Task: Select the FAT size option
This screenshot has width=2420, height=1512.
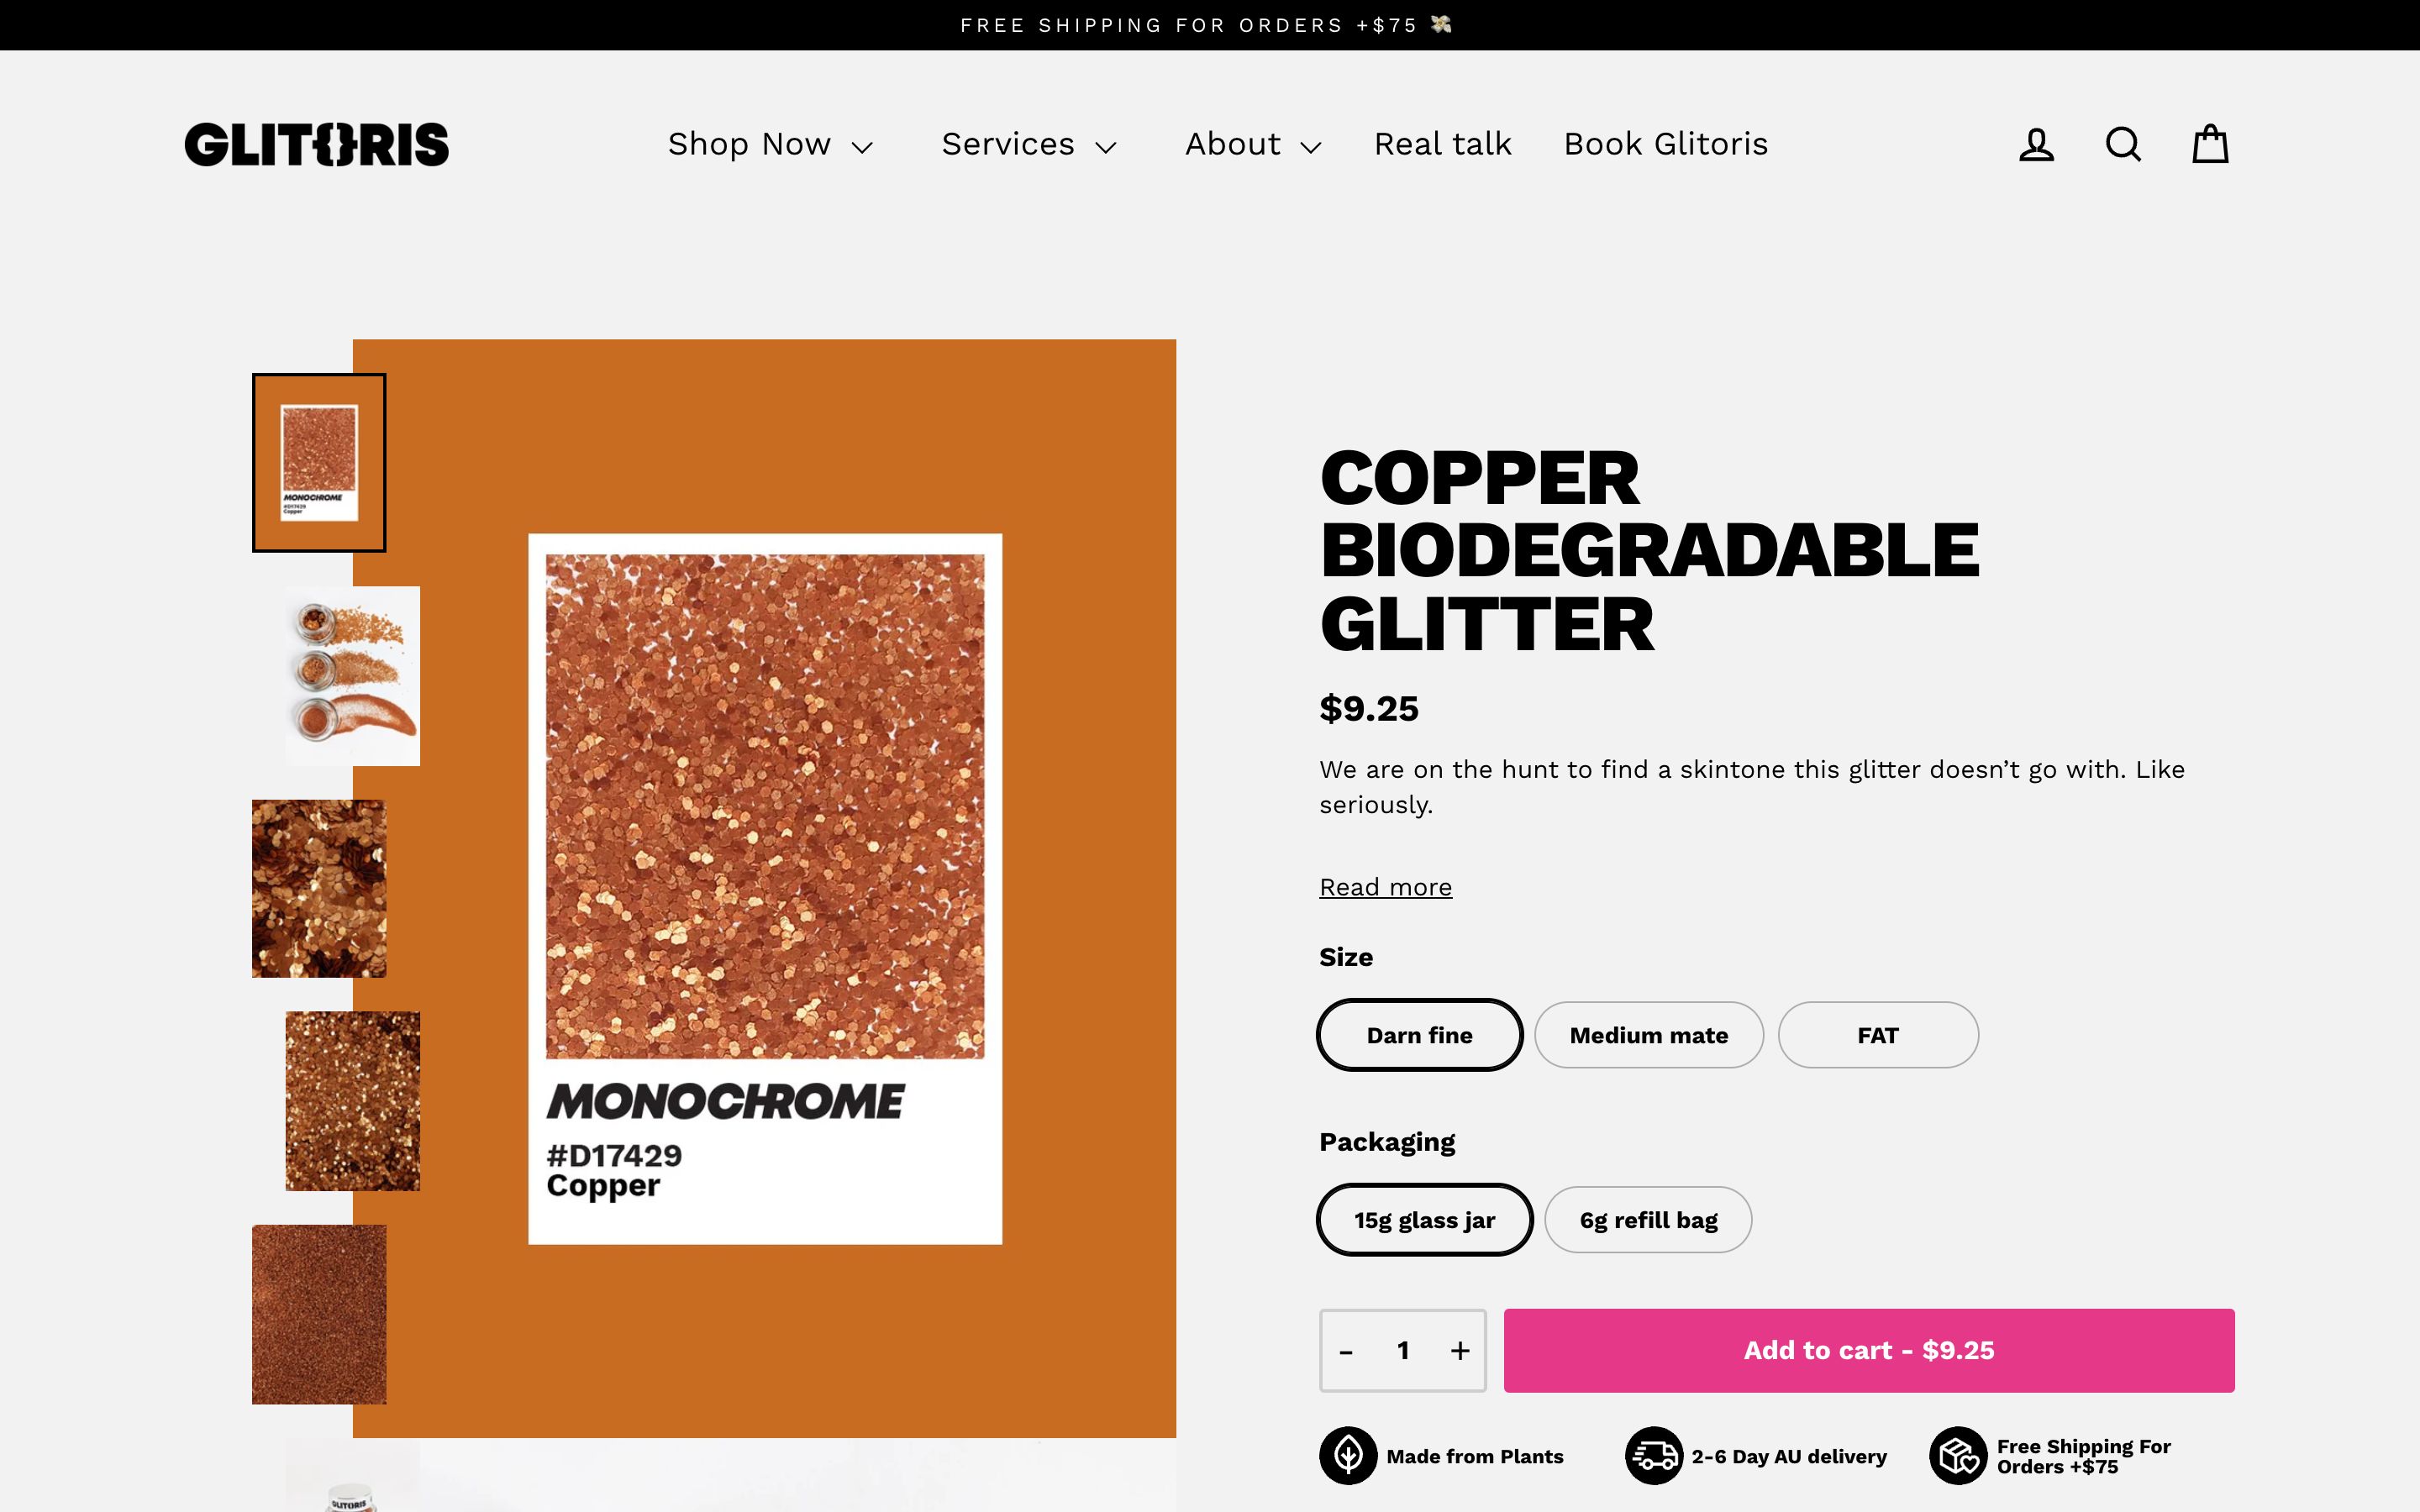Action: coord(1877,1035)
